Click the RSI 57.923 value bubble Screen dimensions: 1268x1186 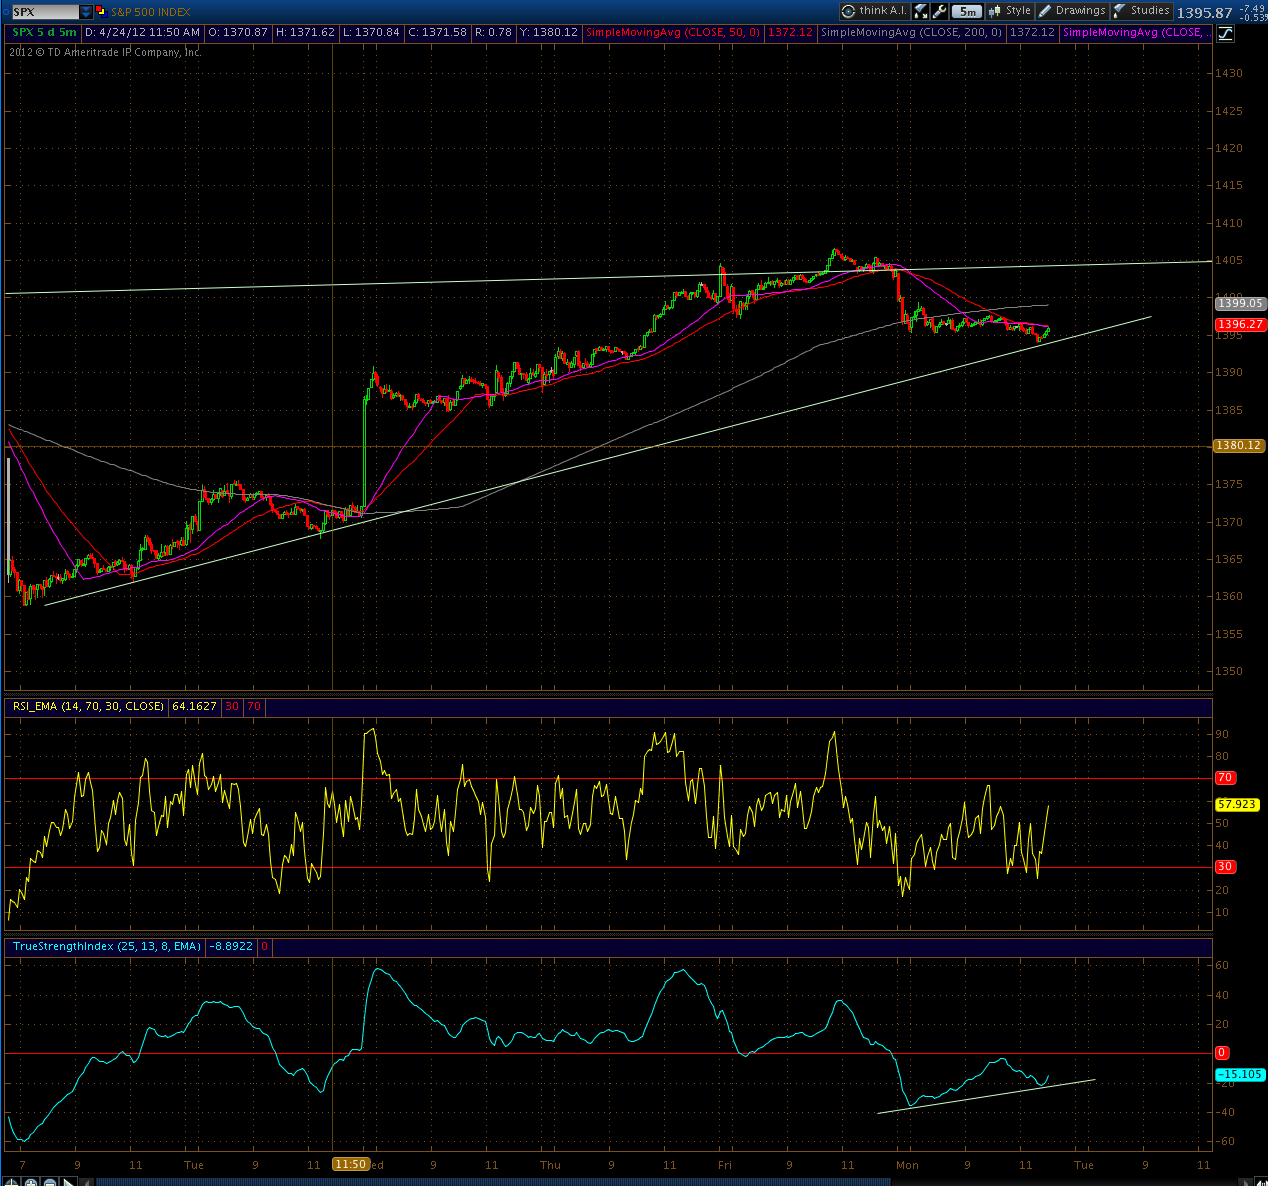point(1236,804)
